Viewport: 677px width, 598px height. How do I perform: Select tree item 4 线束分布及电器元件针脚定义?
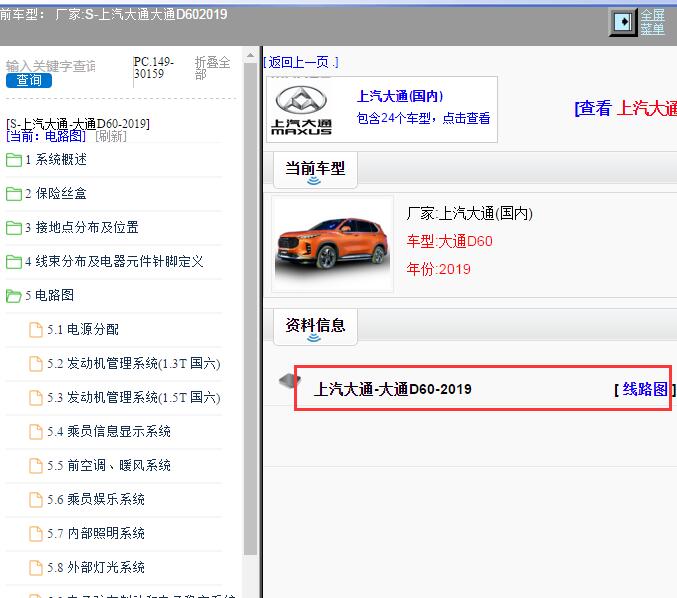[114, 262]
